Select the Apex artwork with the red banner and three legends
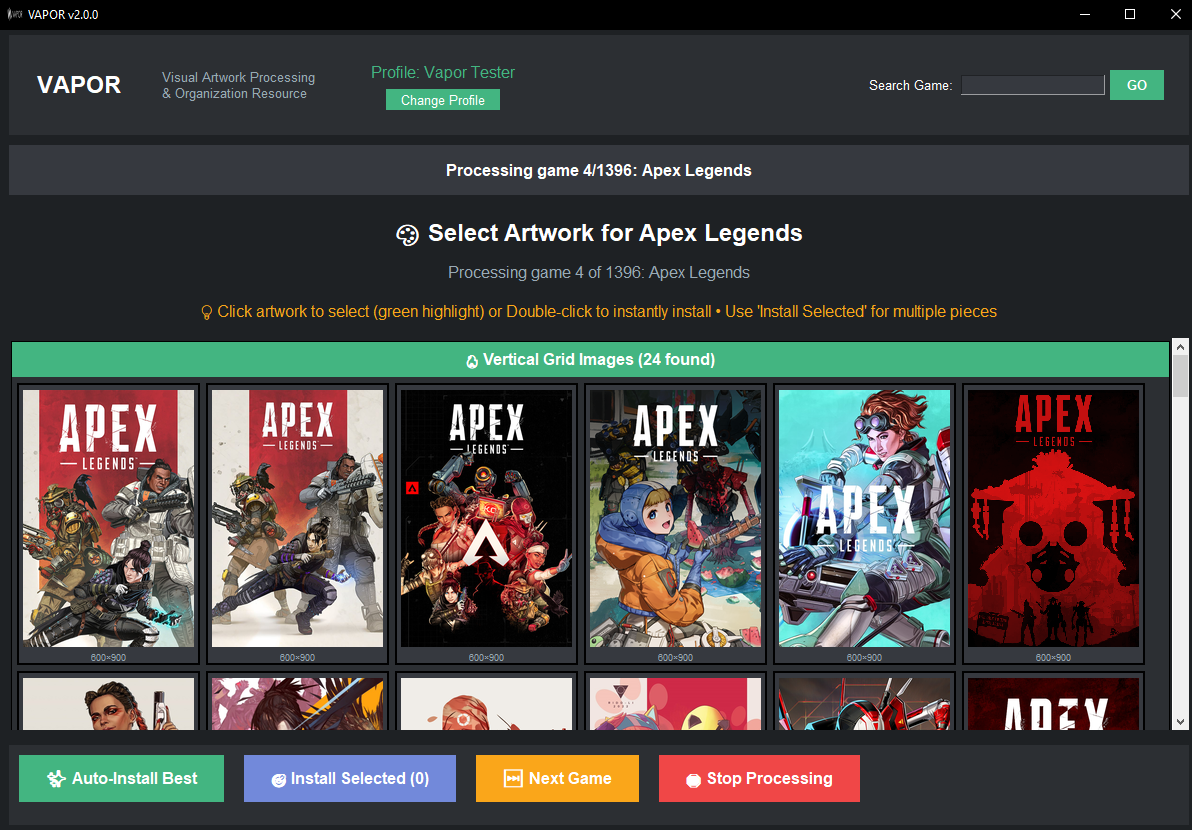The width and height of the screenshot is (1192, 830). [x=109, y=518]
